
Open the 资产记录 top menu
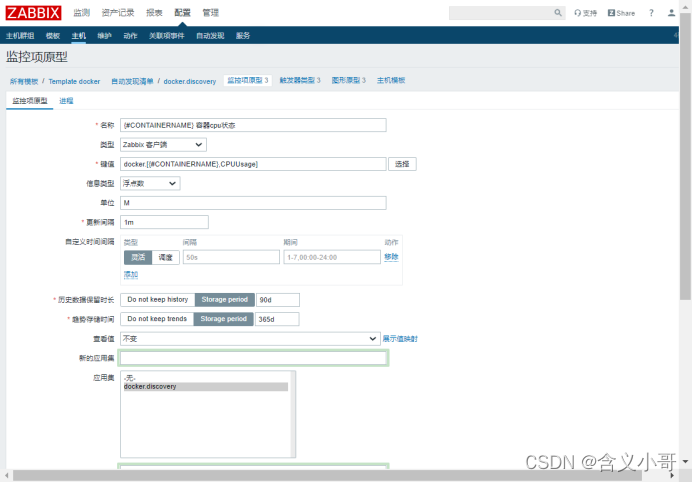118,13
